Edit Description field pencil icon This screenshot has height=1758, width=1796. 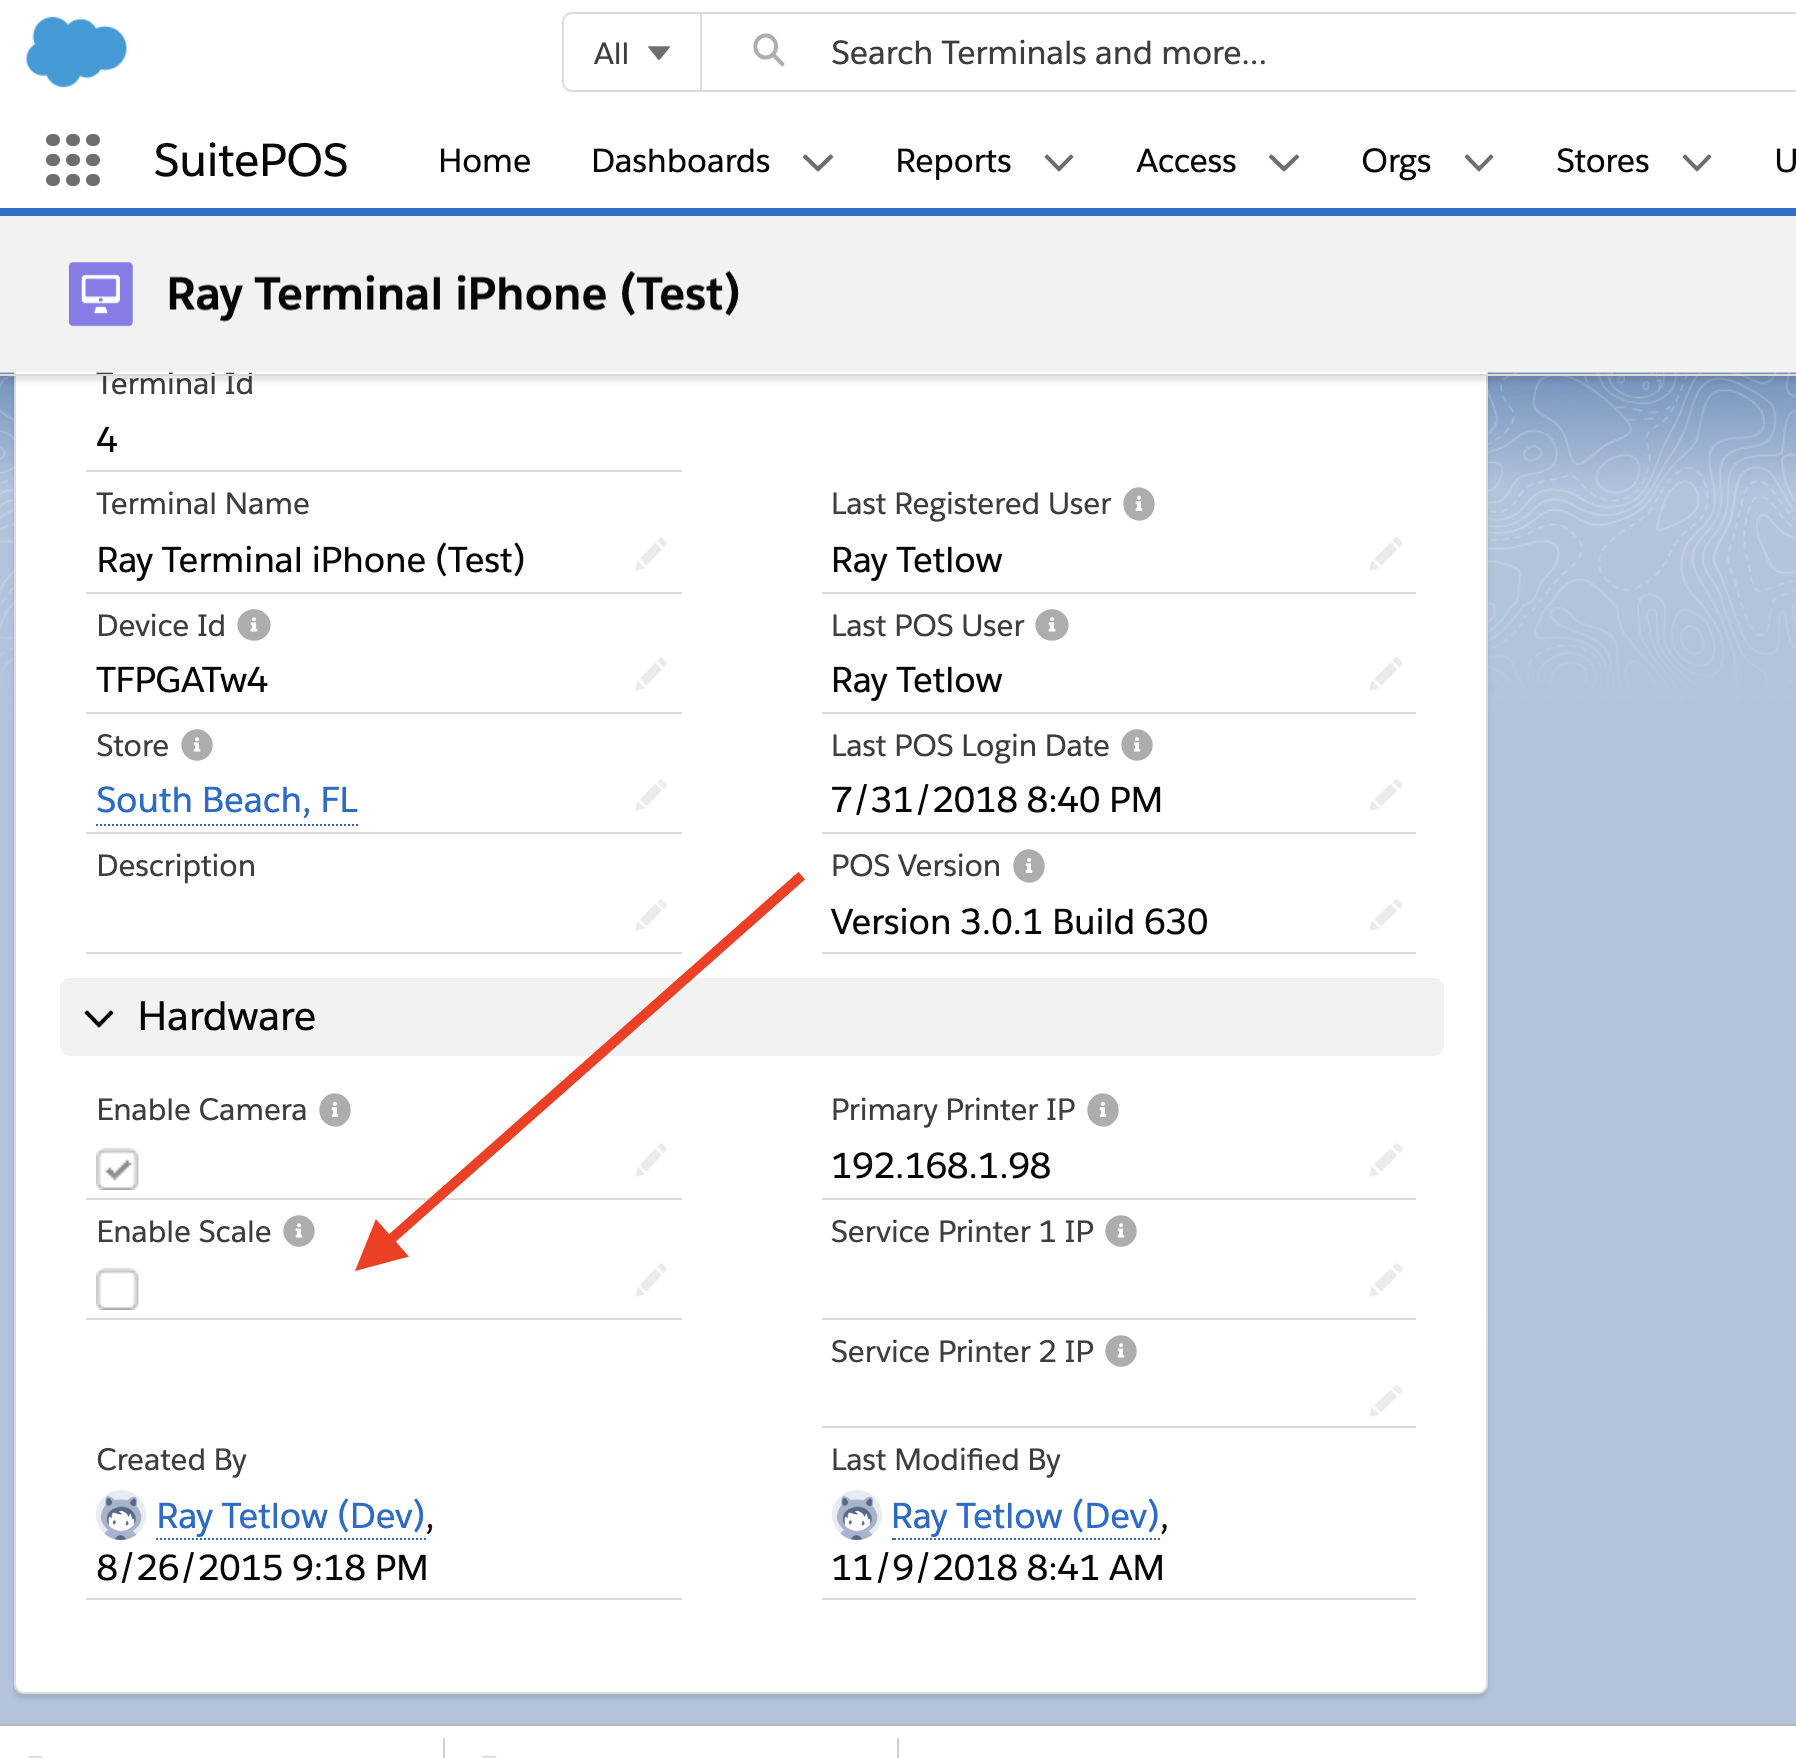pyautogui.click(x=651, y=915)
